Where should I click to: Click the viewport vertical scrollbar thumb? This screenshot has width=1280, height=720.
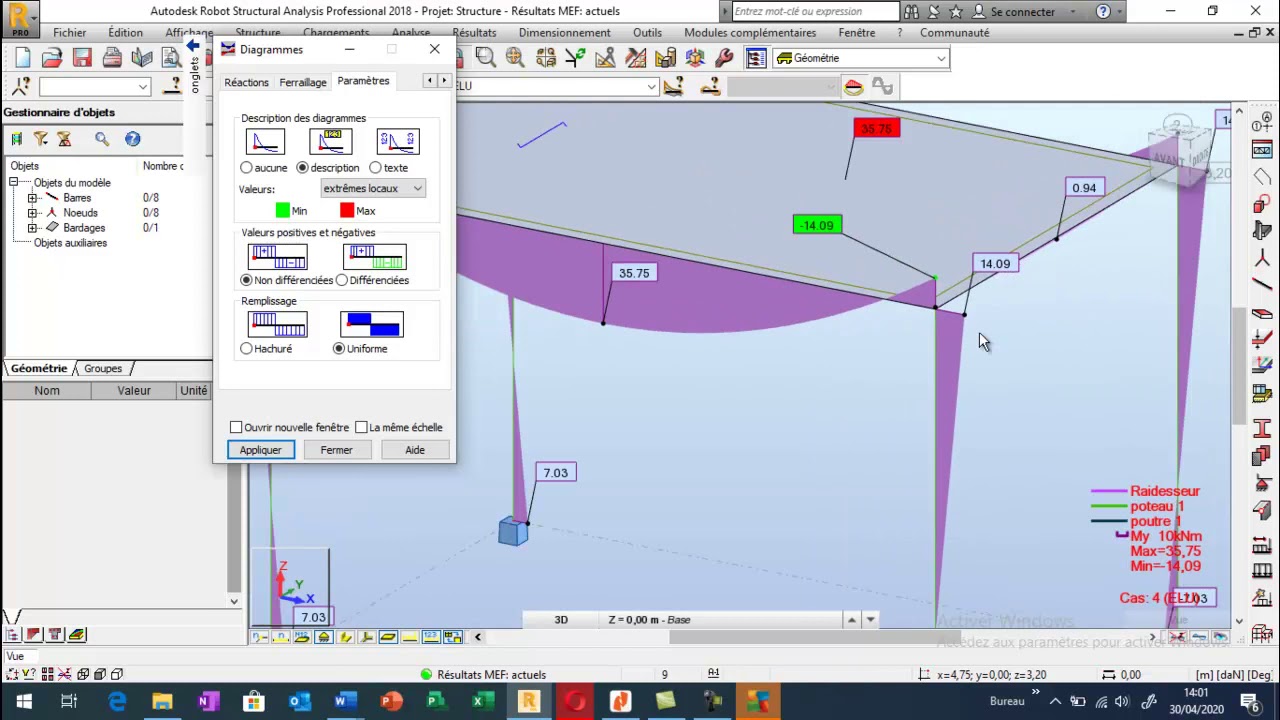pos(1239,366)
